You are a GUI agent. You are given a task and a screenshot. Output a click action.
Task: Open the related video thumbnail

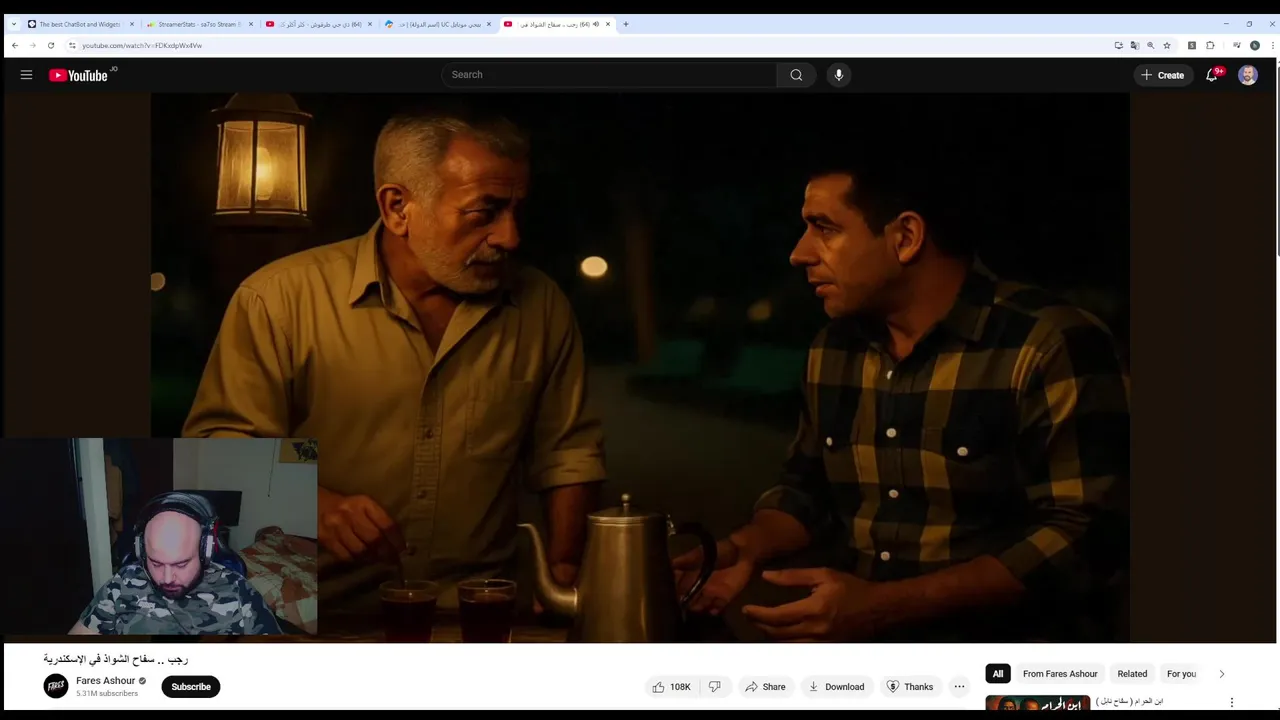coord(1037,703)
